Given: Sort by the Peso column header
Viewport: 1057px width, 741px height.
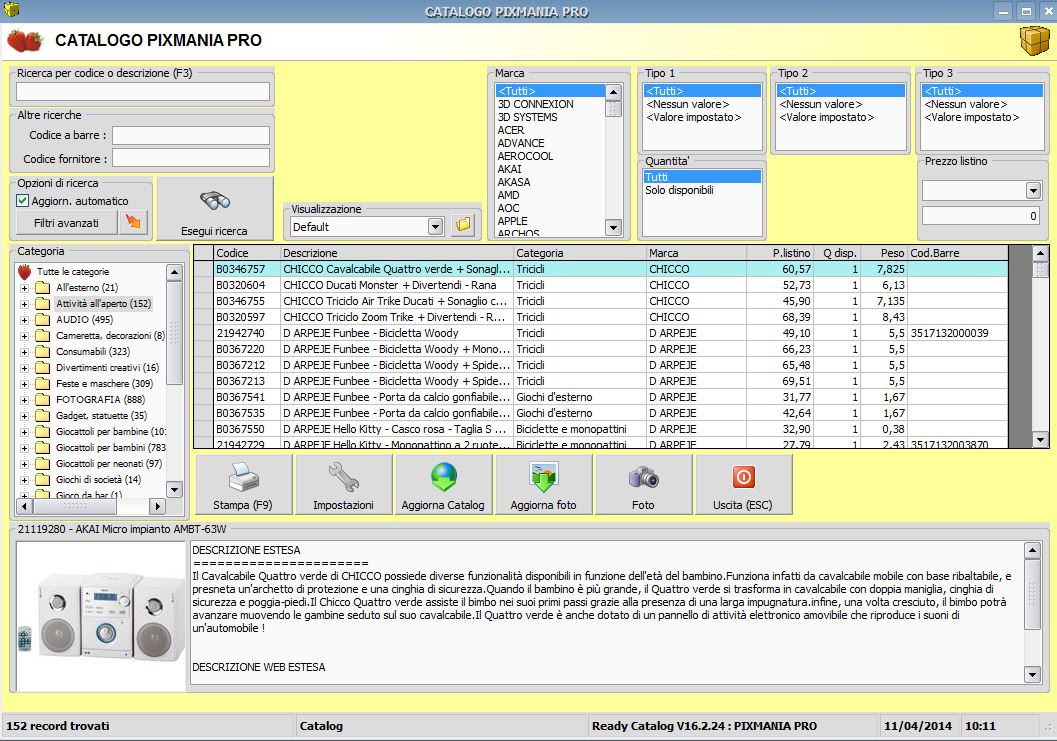Looking at the screenshot, I should point(884,253).
